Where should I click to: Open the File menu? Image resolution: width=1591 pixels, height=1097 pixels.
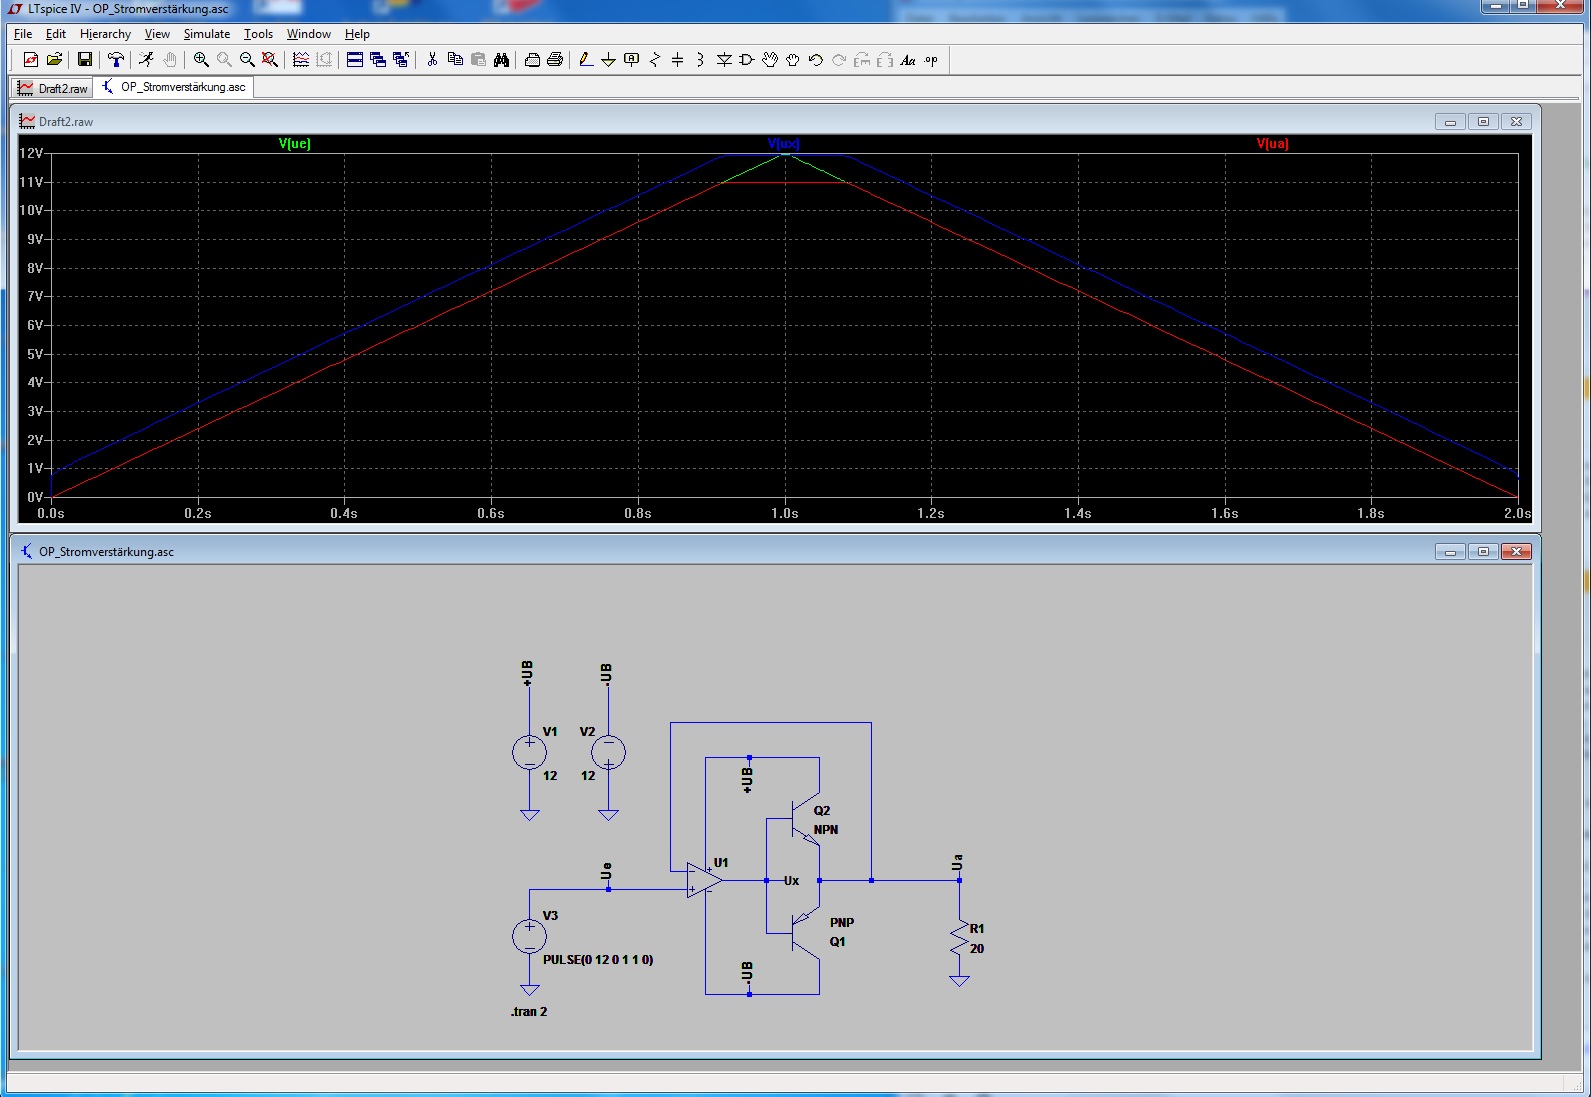coord(23,34)
